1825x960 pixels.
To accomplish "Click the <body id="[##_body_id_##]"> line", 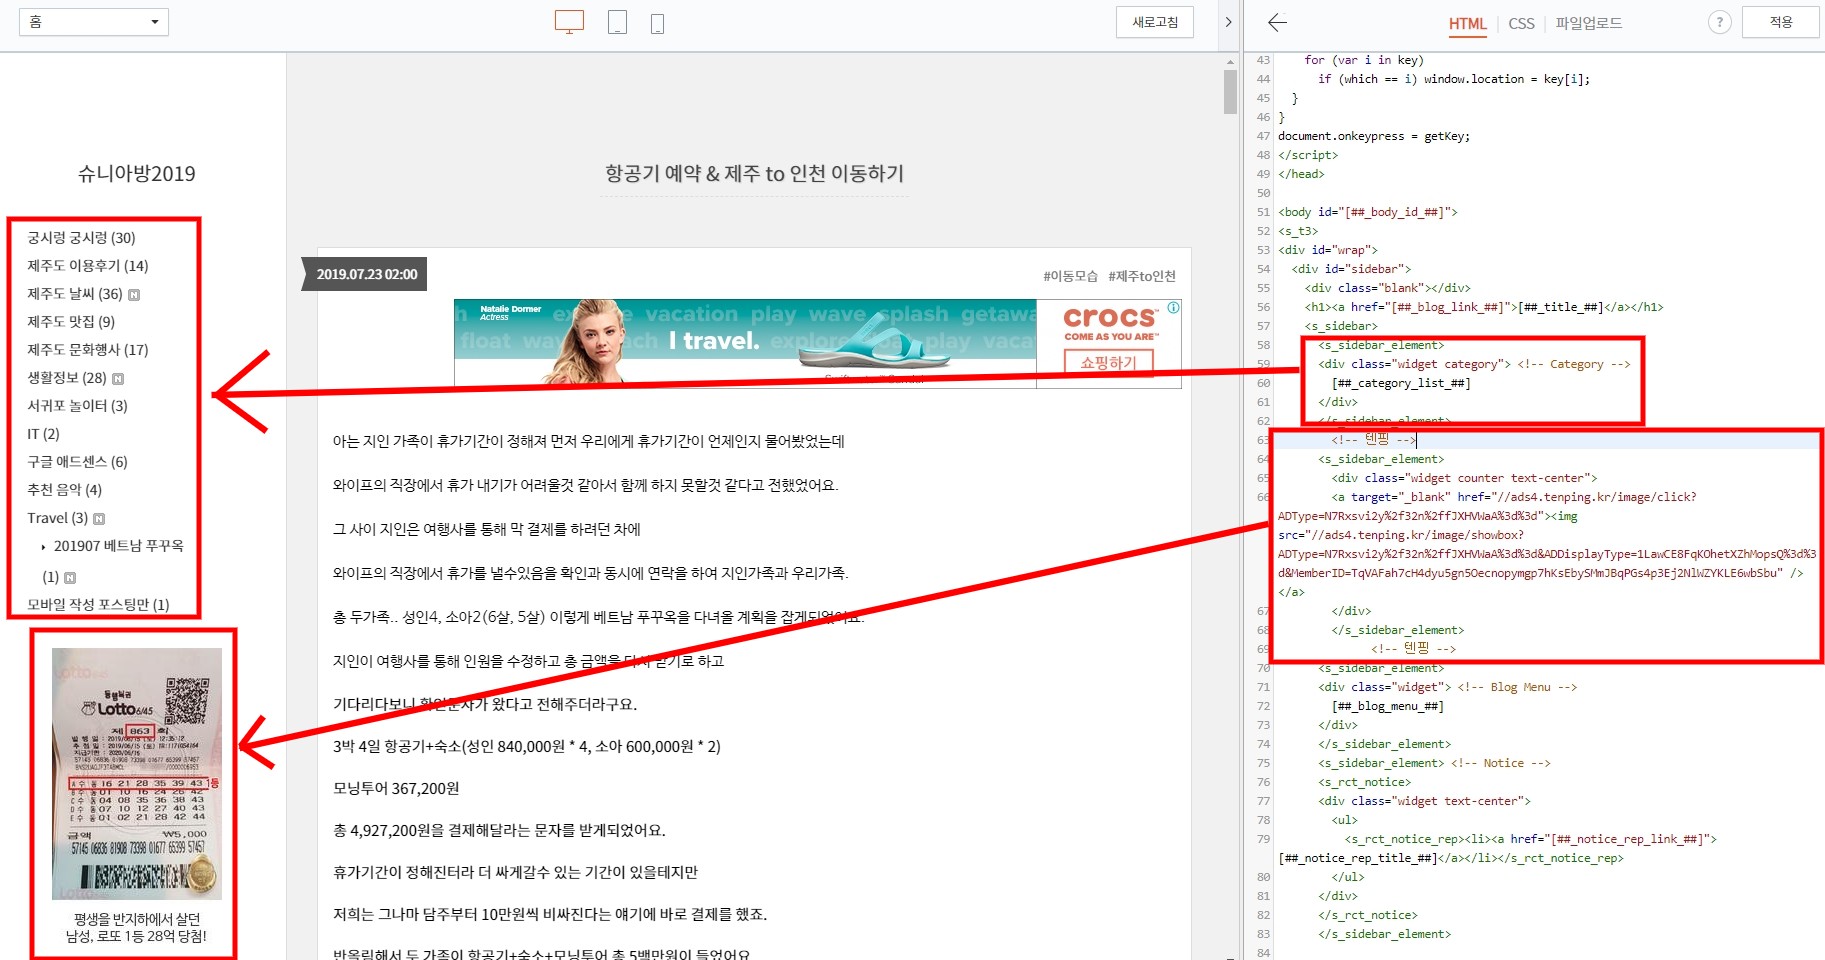I will [1367, 212].
